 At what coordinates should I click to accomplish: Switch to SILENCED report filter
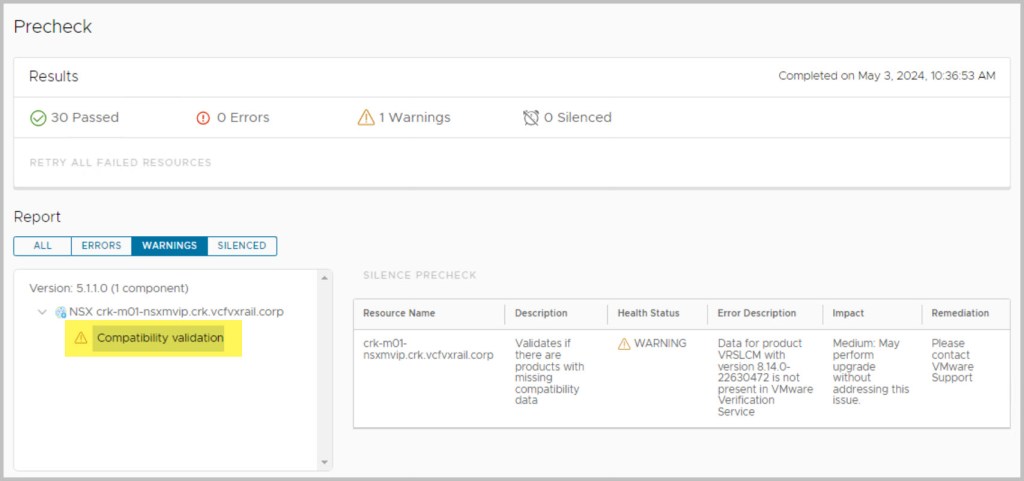242,246
